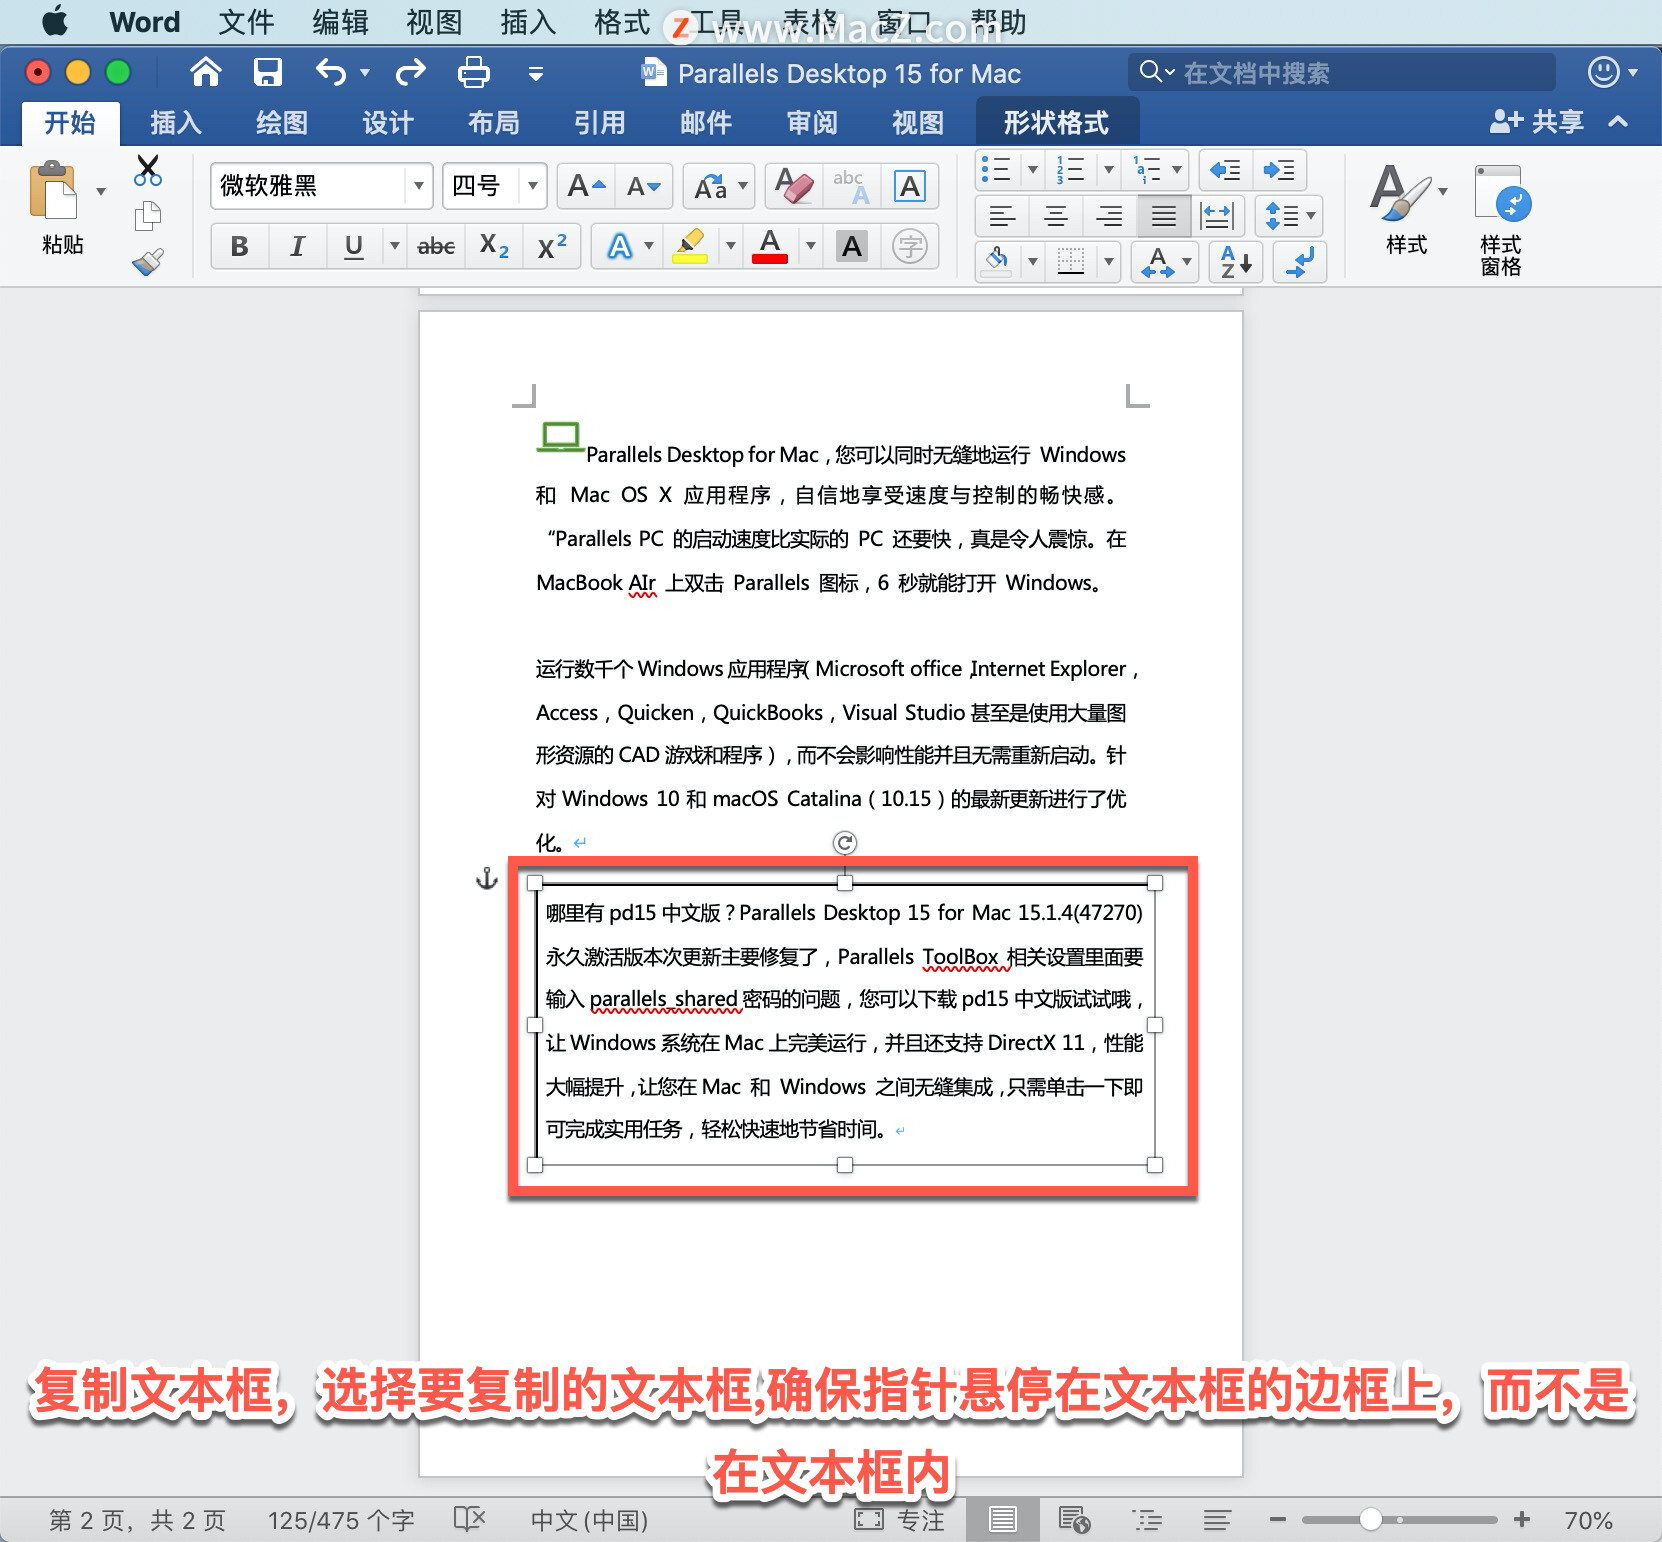Open the 样式 styles gallery
The width and height of the screenshot is (1662, 1542).
pyautogui.click(x=1406, y=210)
